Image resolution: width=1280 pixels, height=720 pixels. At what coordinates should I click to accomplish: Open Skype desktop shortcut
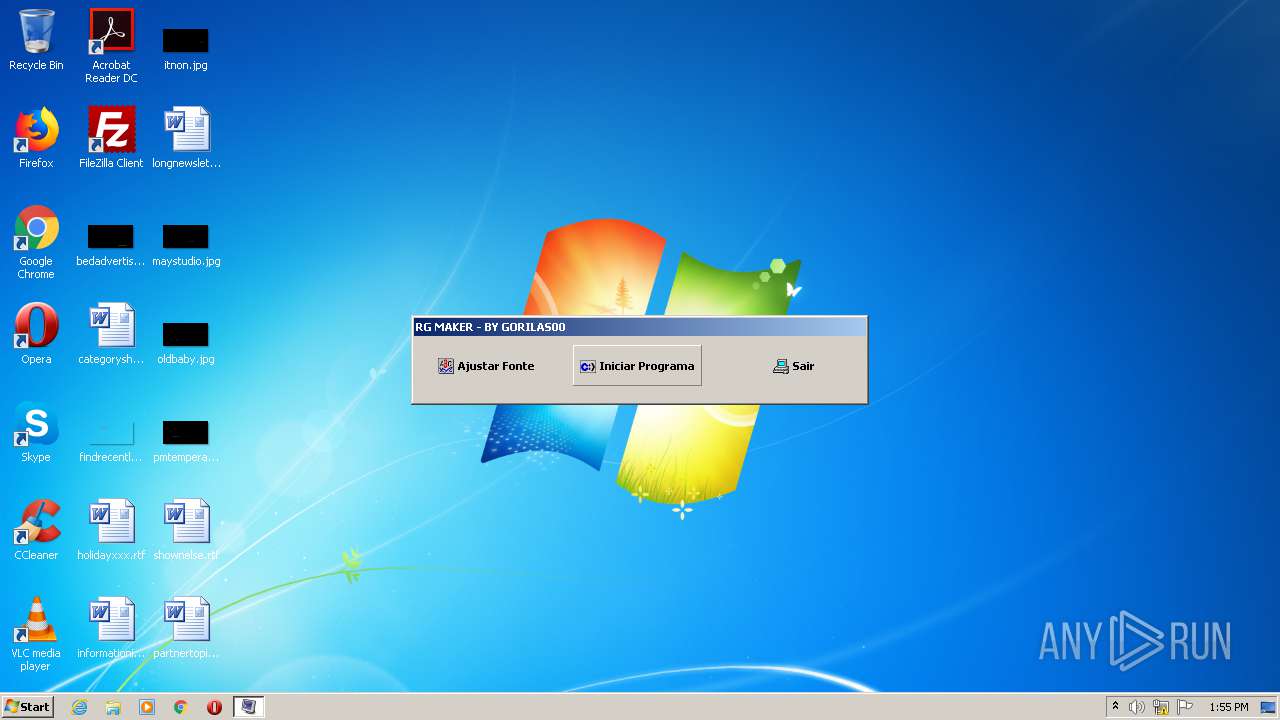pyautogui.click(x=36, y=432)
